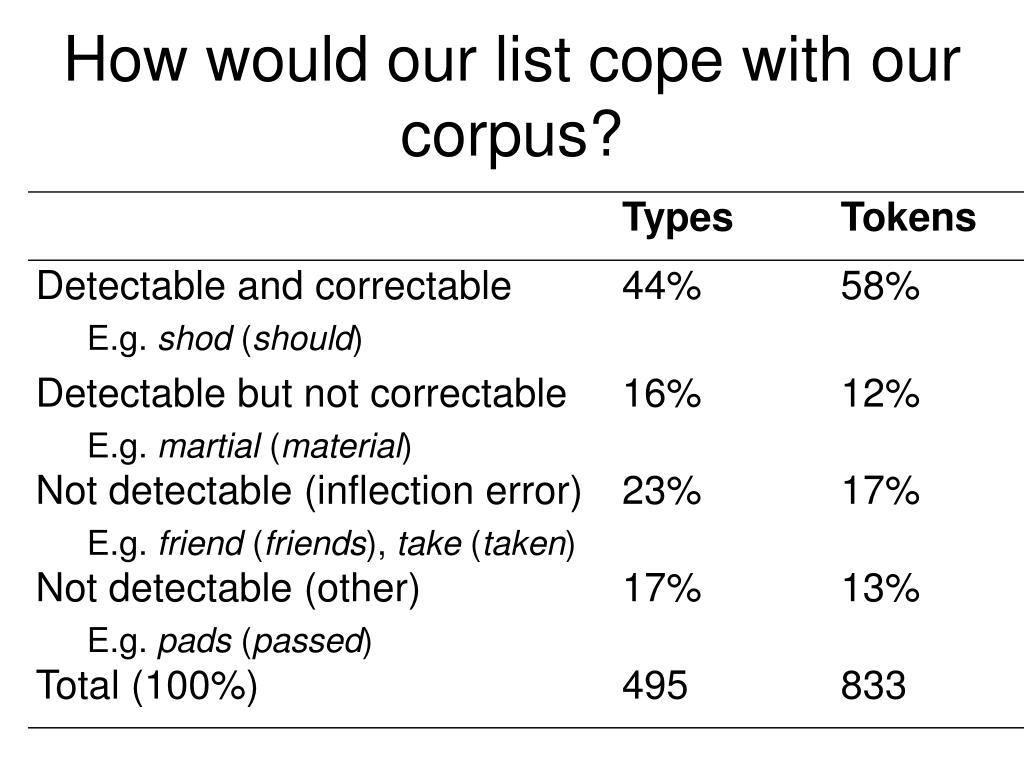Click the 23% Types value
The width and height of the screenshot is (1024, 768).
(662, 491)
